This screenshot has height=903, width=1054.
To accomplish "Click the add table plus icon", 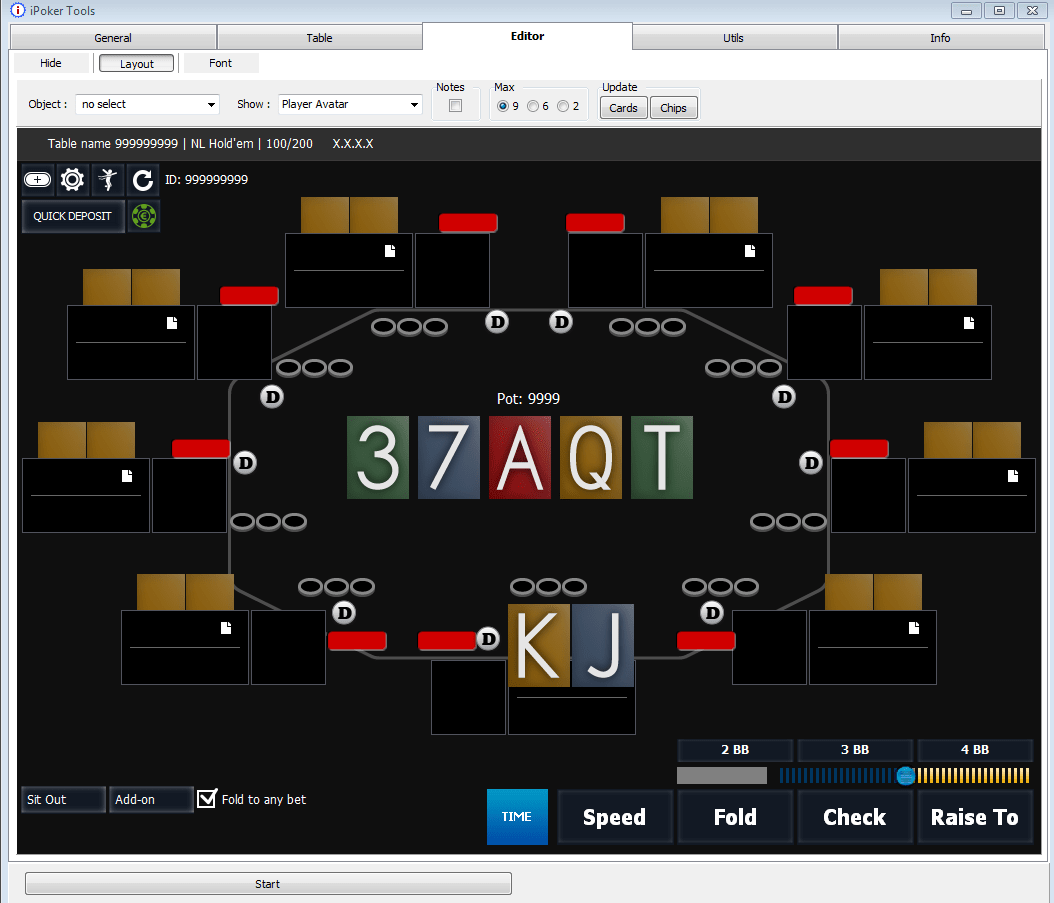I will coord(38,180).
